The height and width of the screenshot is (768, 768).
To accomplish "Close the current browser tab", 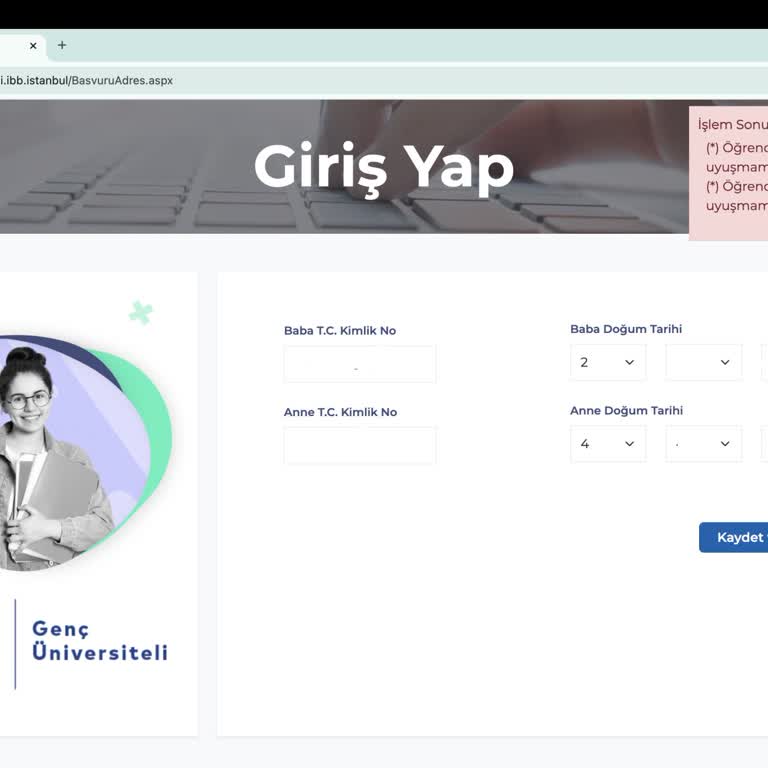I will point(33,45).
